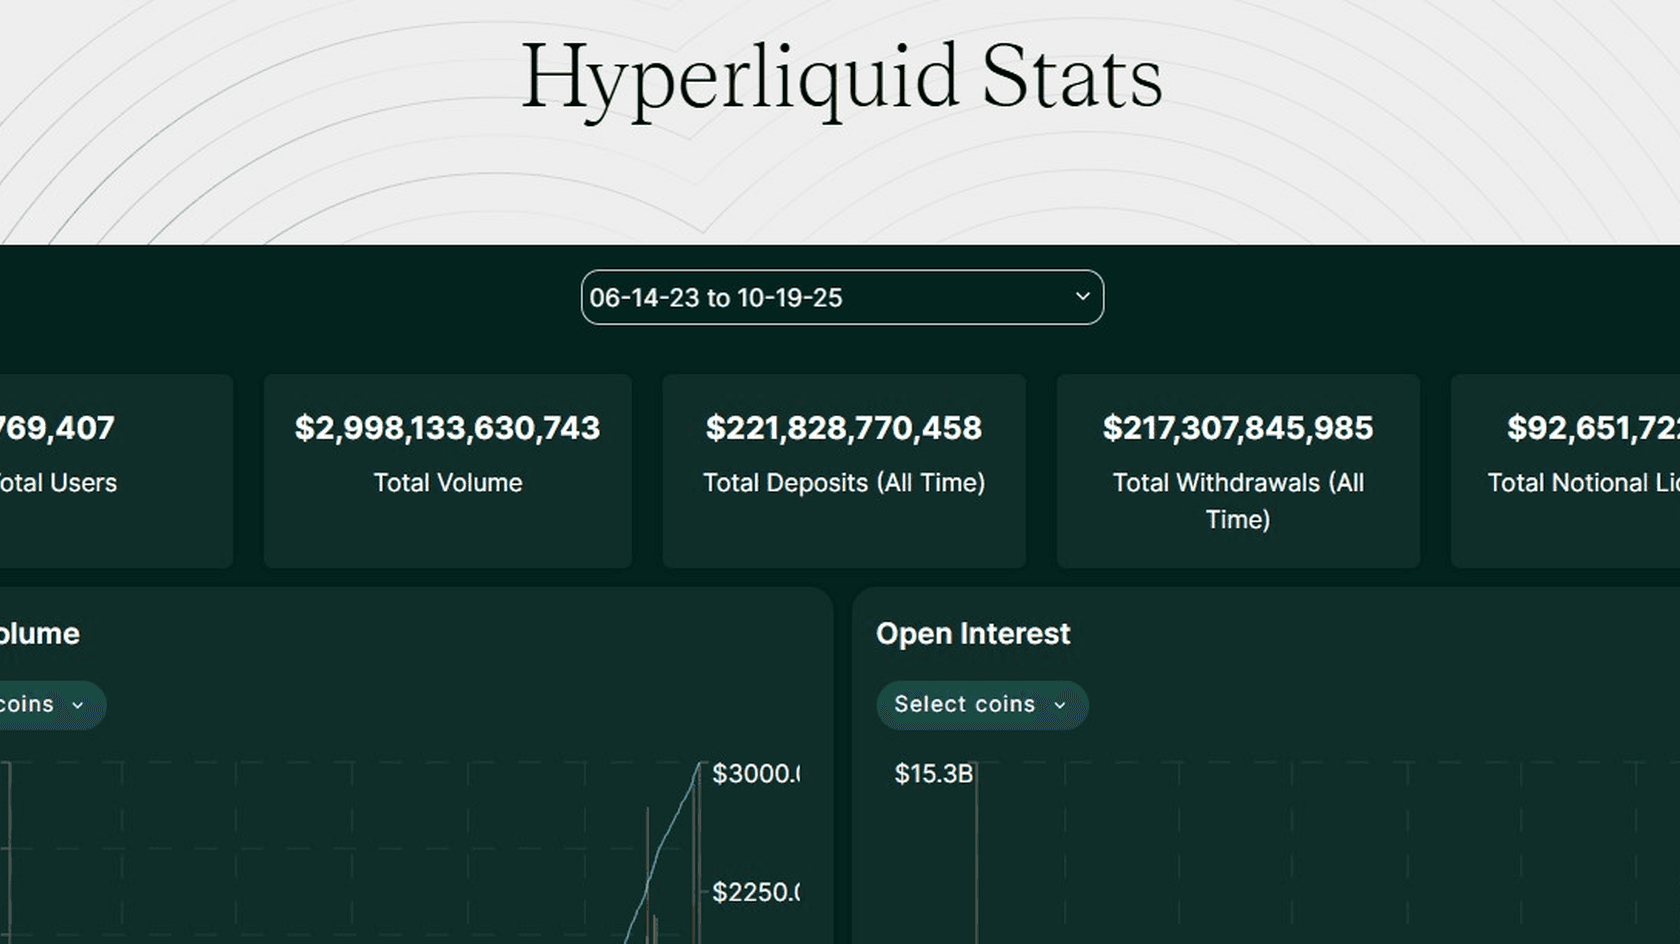Click the $15.3B axis label

tap(933, 774)
